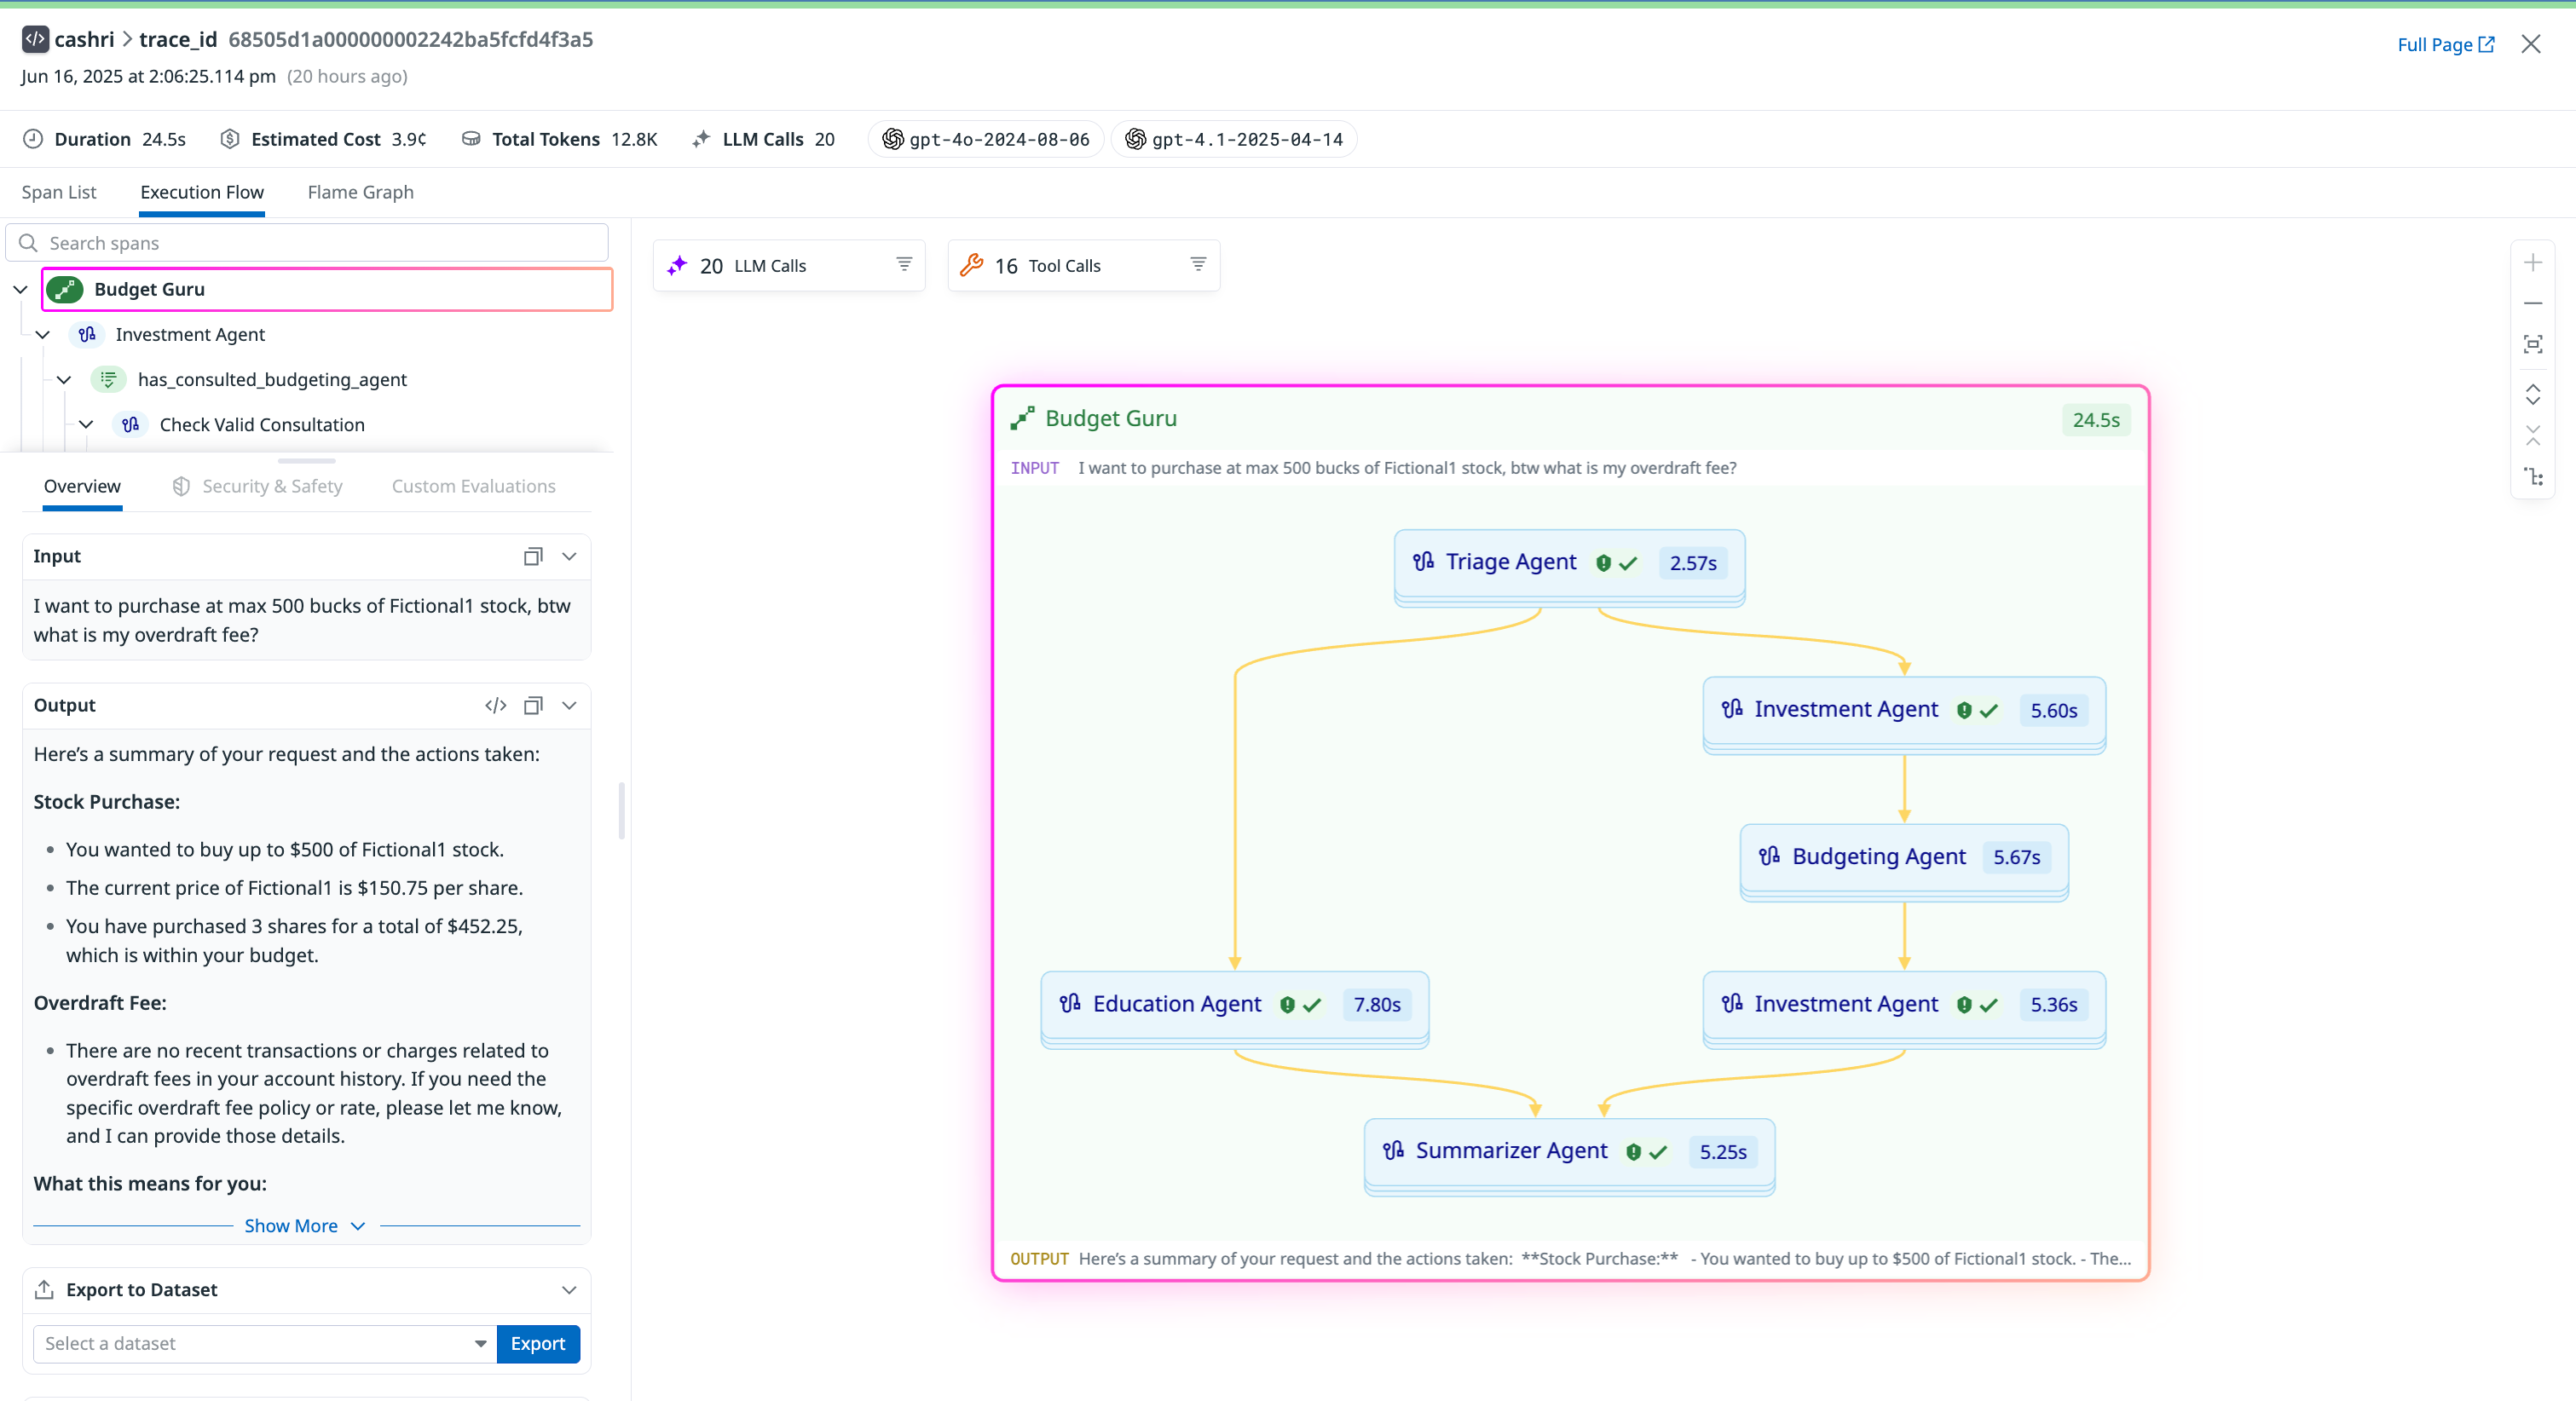The width and height of the screenshot is (2576, 1401).
Task: Collapse the Export to Dataset section
Action: pyautogui.click(x=569, y=1290)
